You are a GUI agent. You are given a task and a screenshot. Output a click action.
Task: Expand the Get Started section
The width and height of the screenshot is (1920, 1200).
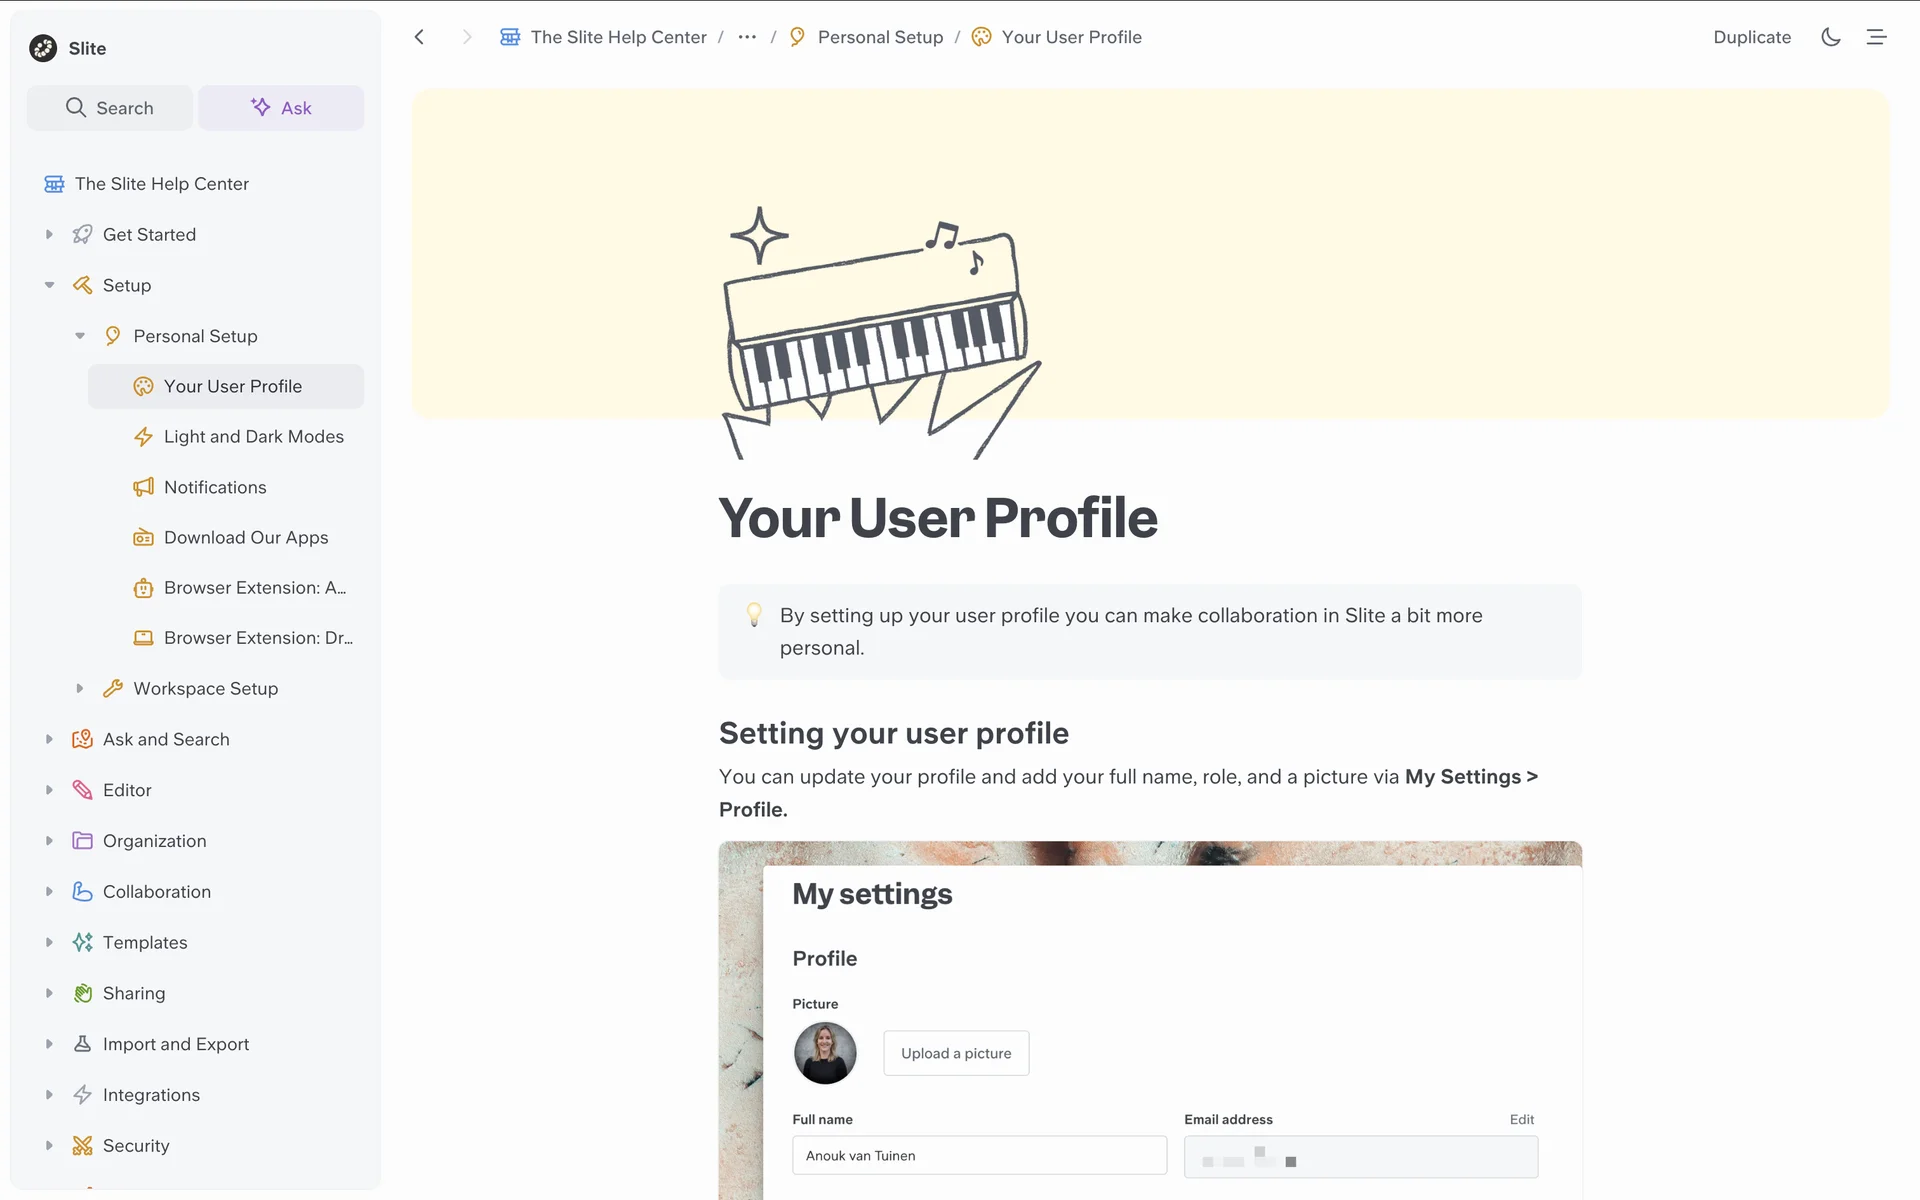[x=49, y=234]
